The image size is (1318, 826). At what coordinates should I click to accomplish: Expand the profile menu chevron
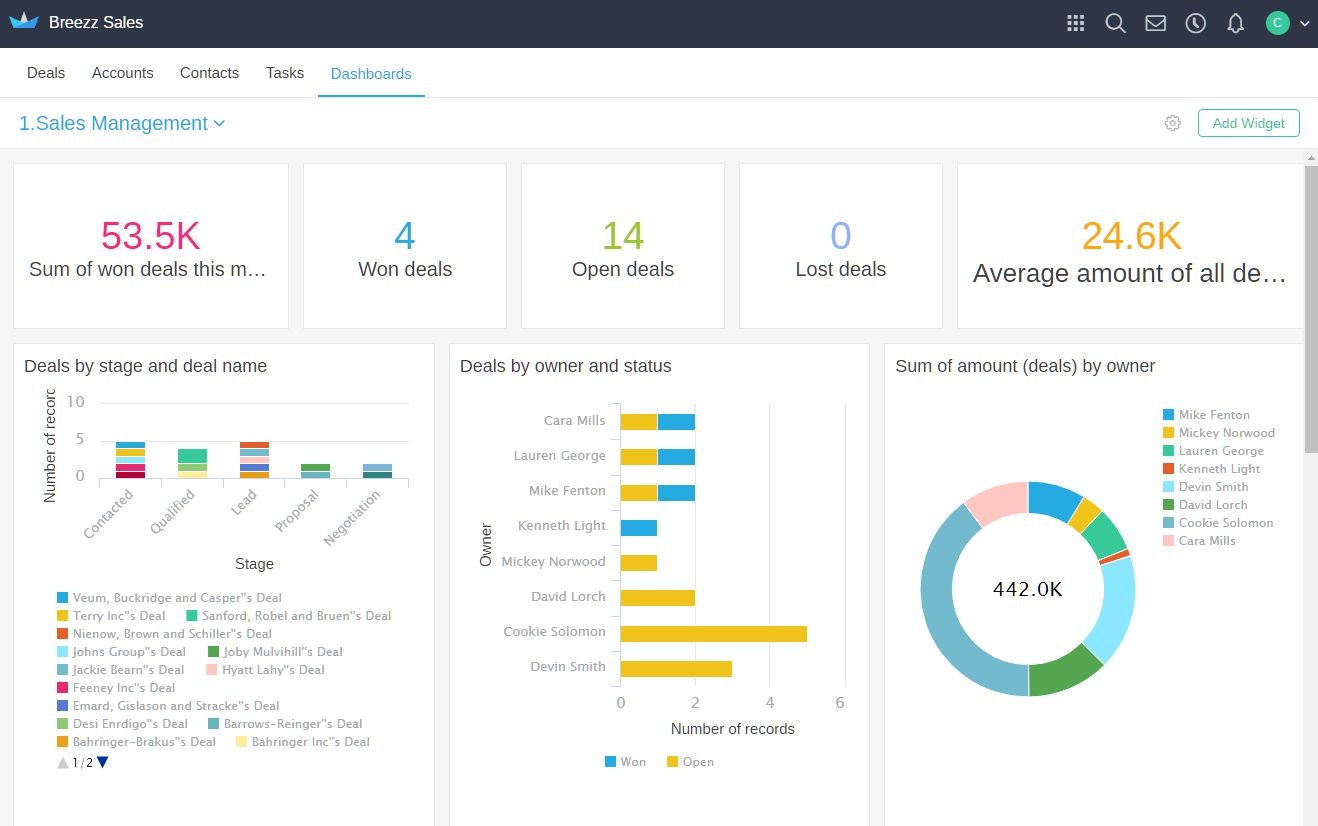pyautogui.click(x=1303, y=22)
